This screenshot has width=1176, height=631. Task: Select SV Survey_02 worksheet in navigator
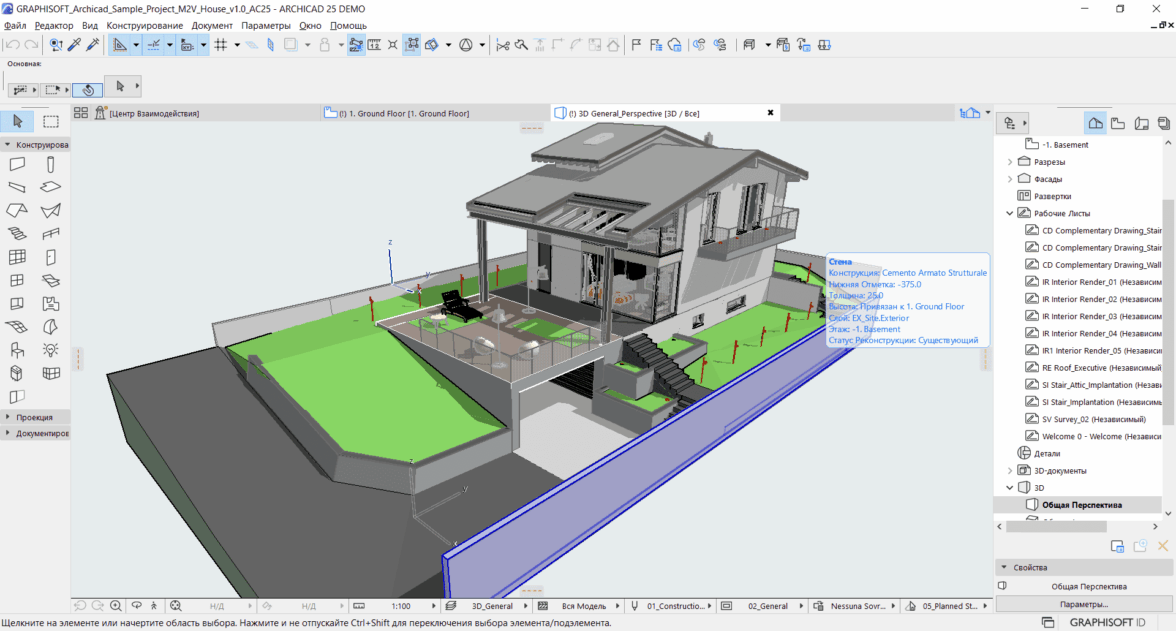[1093, 419]
